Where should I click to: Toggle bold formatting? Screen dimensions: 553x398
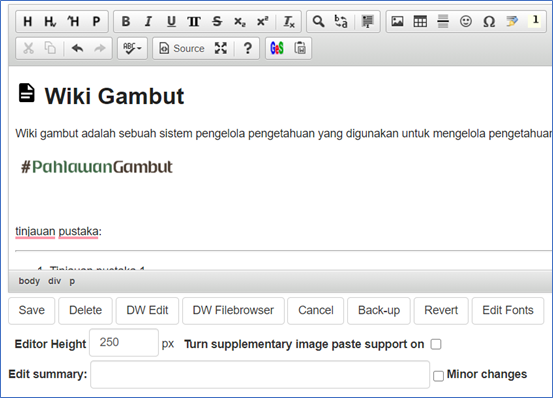pyautogui.click(x=126, y=22)
